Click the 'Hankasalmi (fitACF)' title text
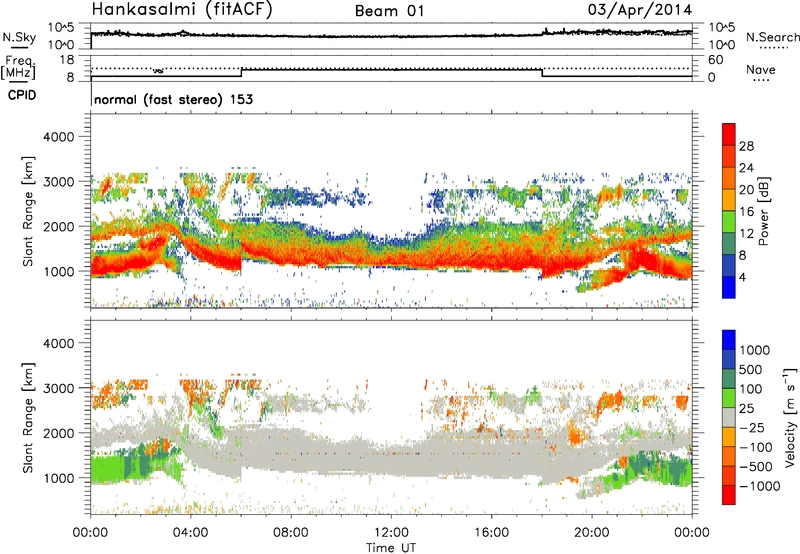Viewport: 800px width, 554px height. [x=182, y=10]
